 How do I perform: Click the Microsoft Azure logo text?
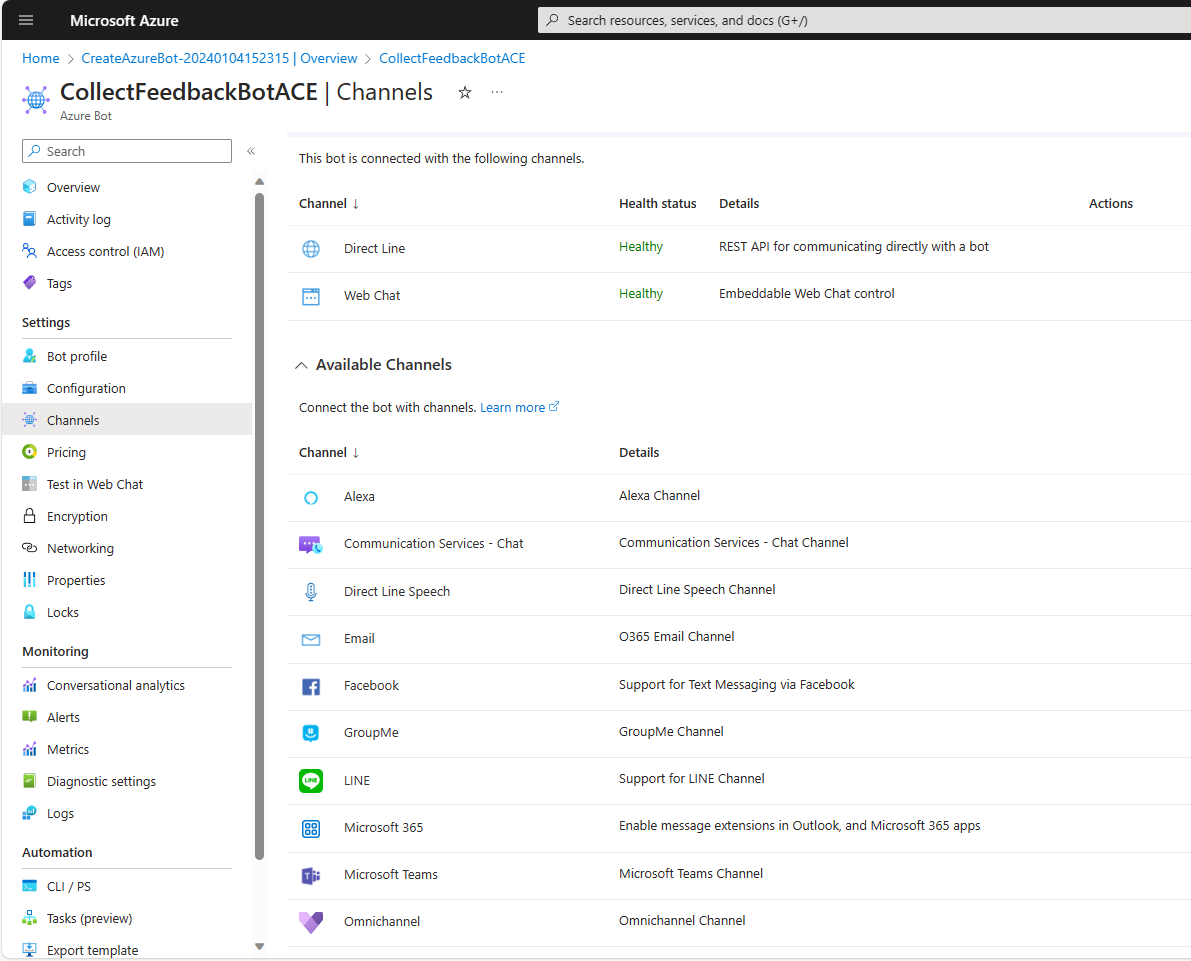point(124,21)
